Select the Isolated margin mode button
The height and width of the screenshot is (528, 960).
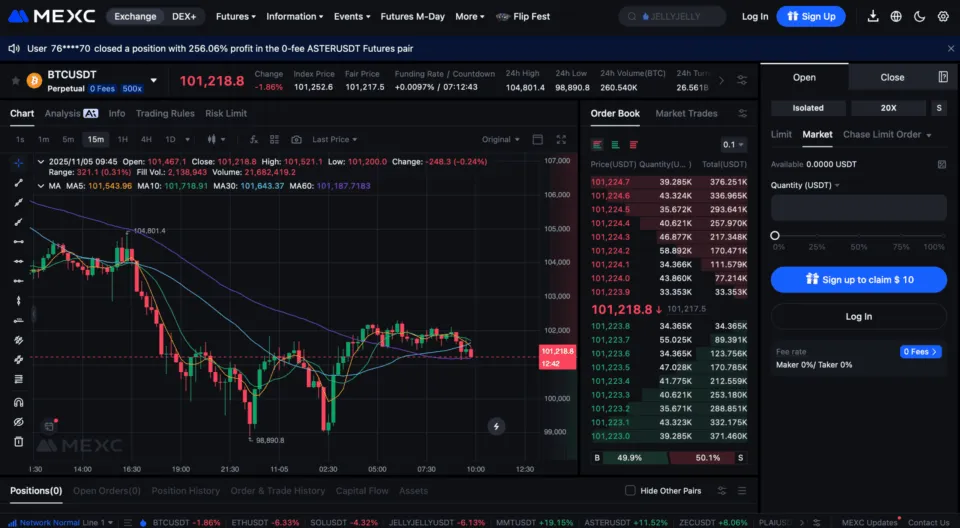[808, 108]
